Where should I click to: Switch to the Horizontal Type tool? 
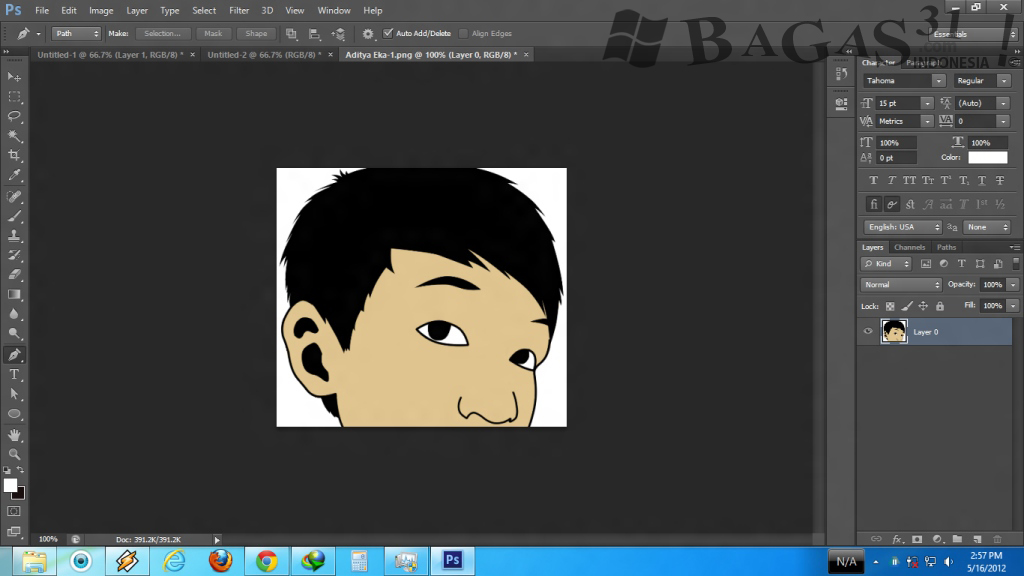(x=14, y=374)
